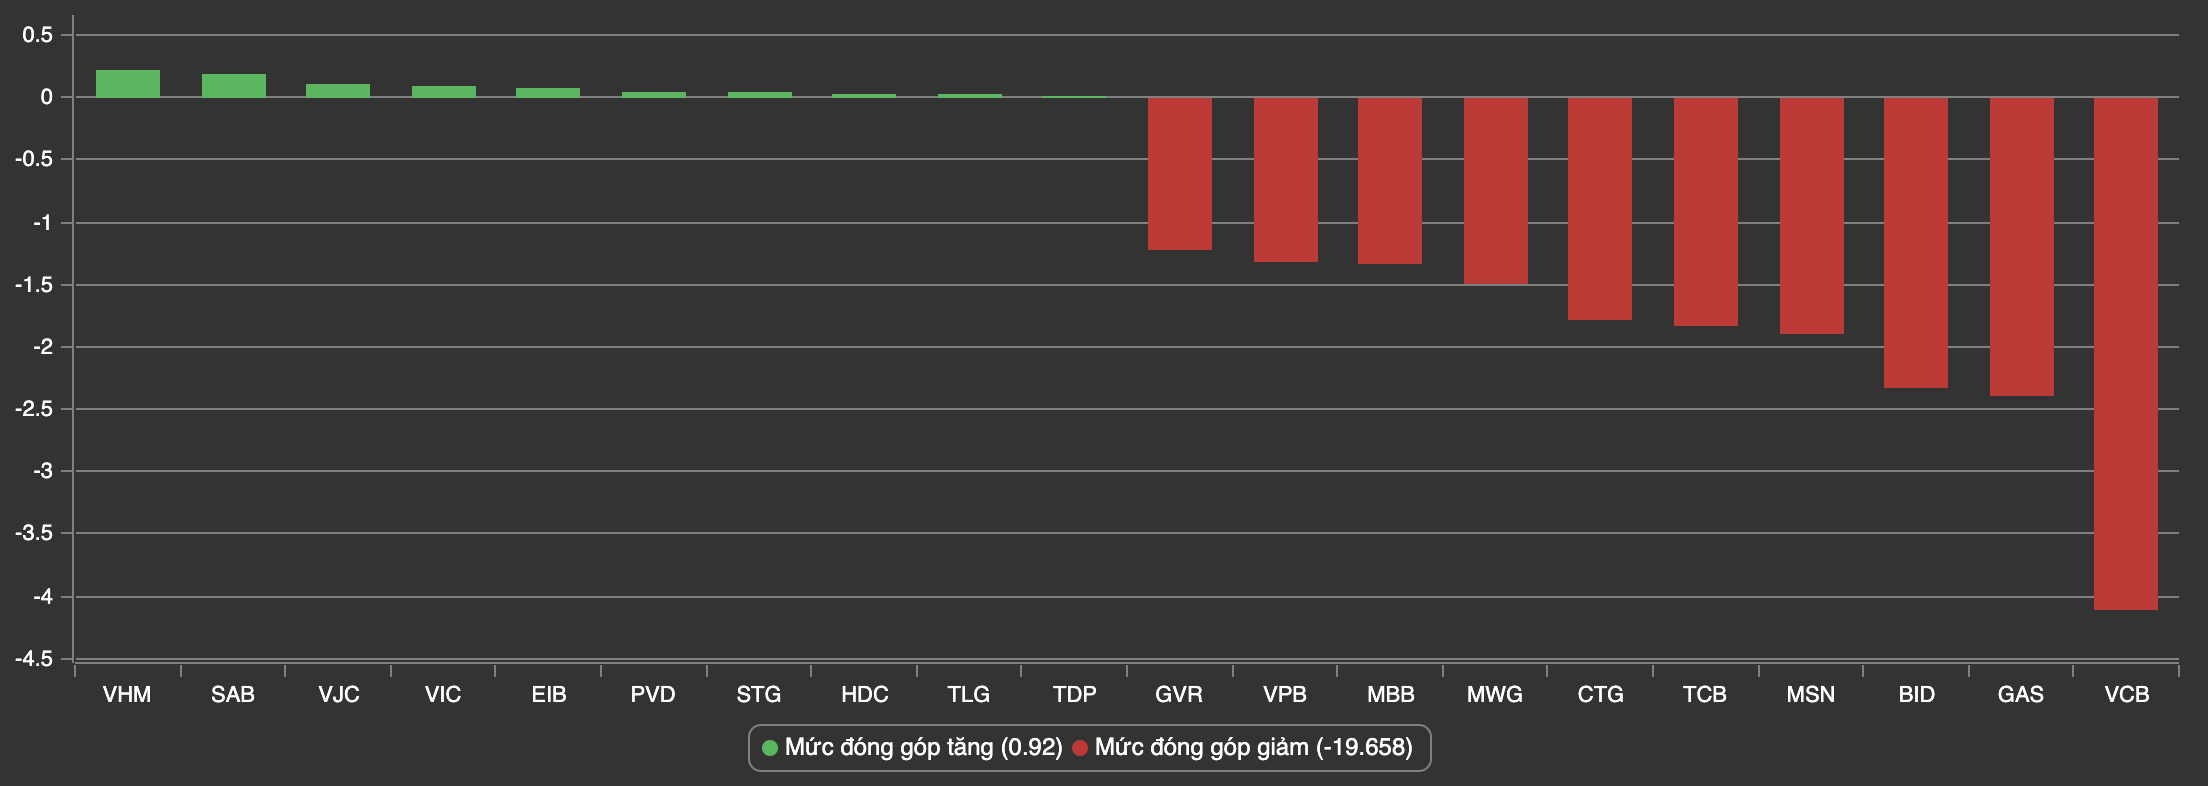
Task: Select the MBB red bar
Action: 1390,181
